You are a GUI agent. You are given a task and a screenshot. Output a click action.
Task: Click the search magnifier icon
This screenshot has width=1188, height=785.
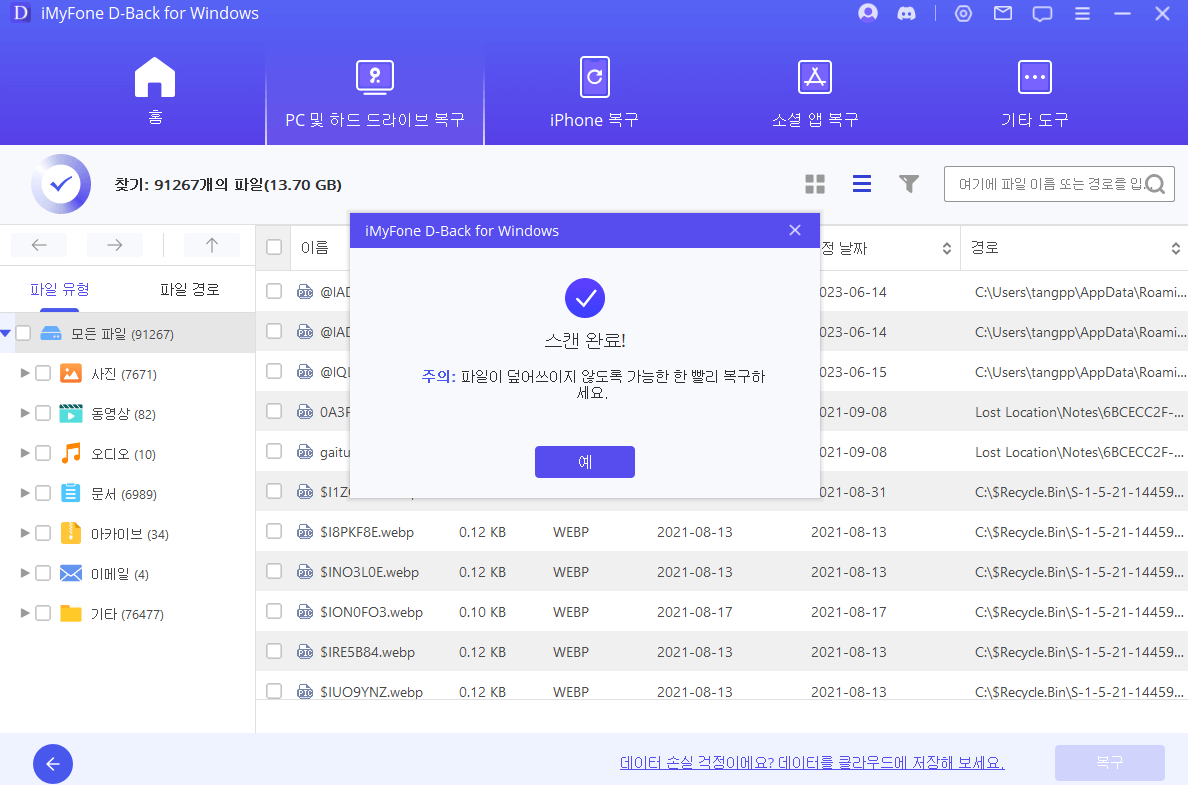coord(1155,184)
